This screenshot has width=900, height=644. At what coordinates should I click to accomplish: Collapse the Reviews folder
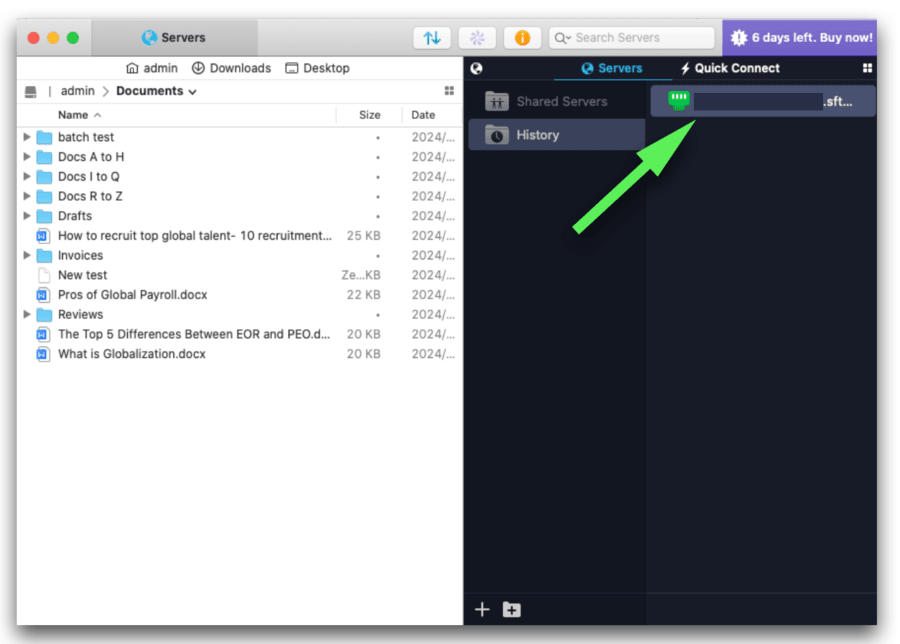pyautogui.click(x=26, y=314)
